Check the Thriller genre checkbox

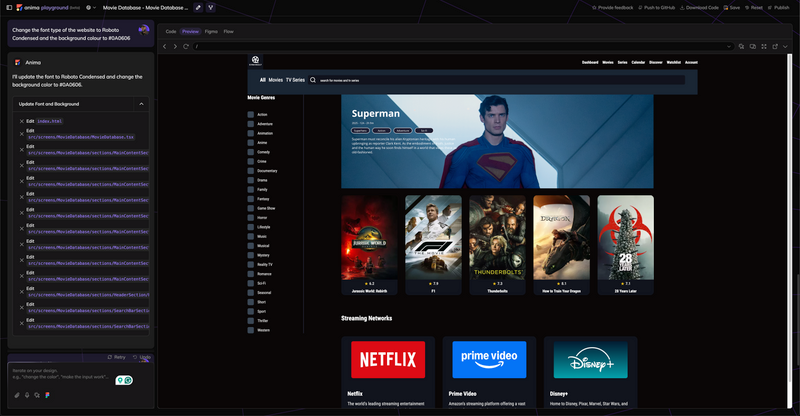tap(251, 321)
